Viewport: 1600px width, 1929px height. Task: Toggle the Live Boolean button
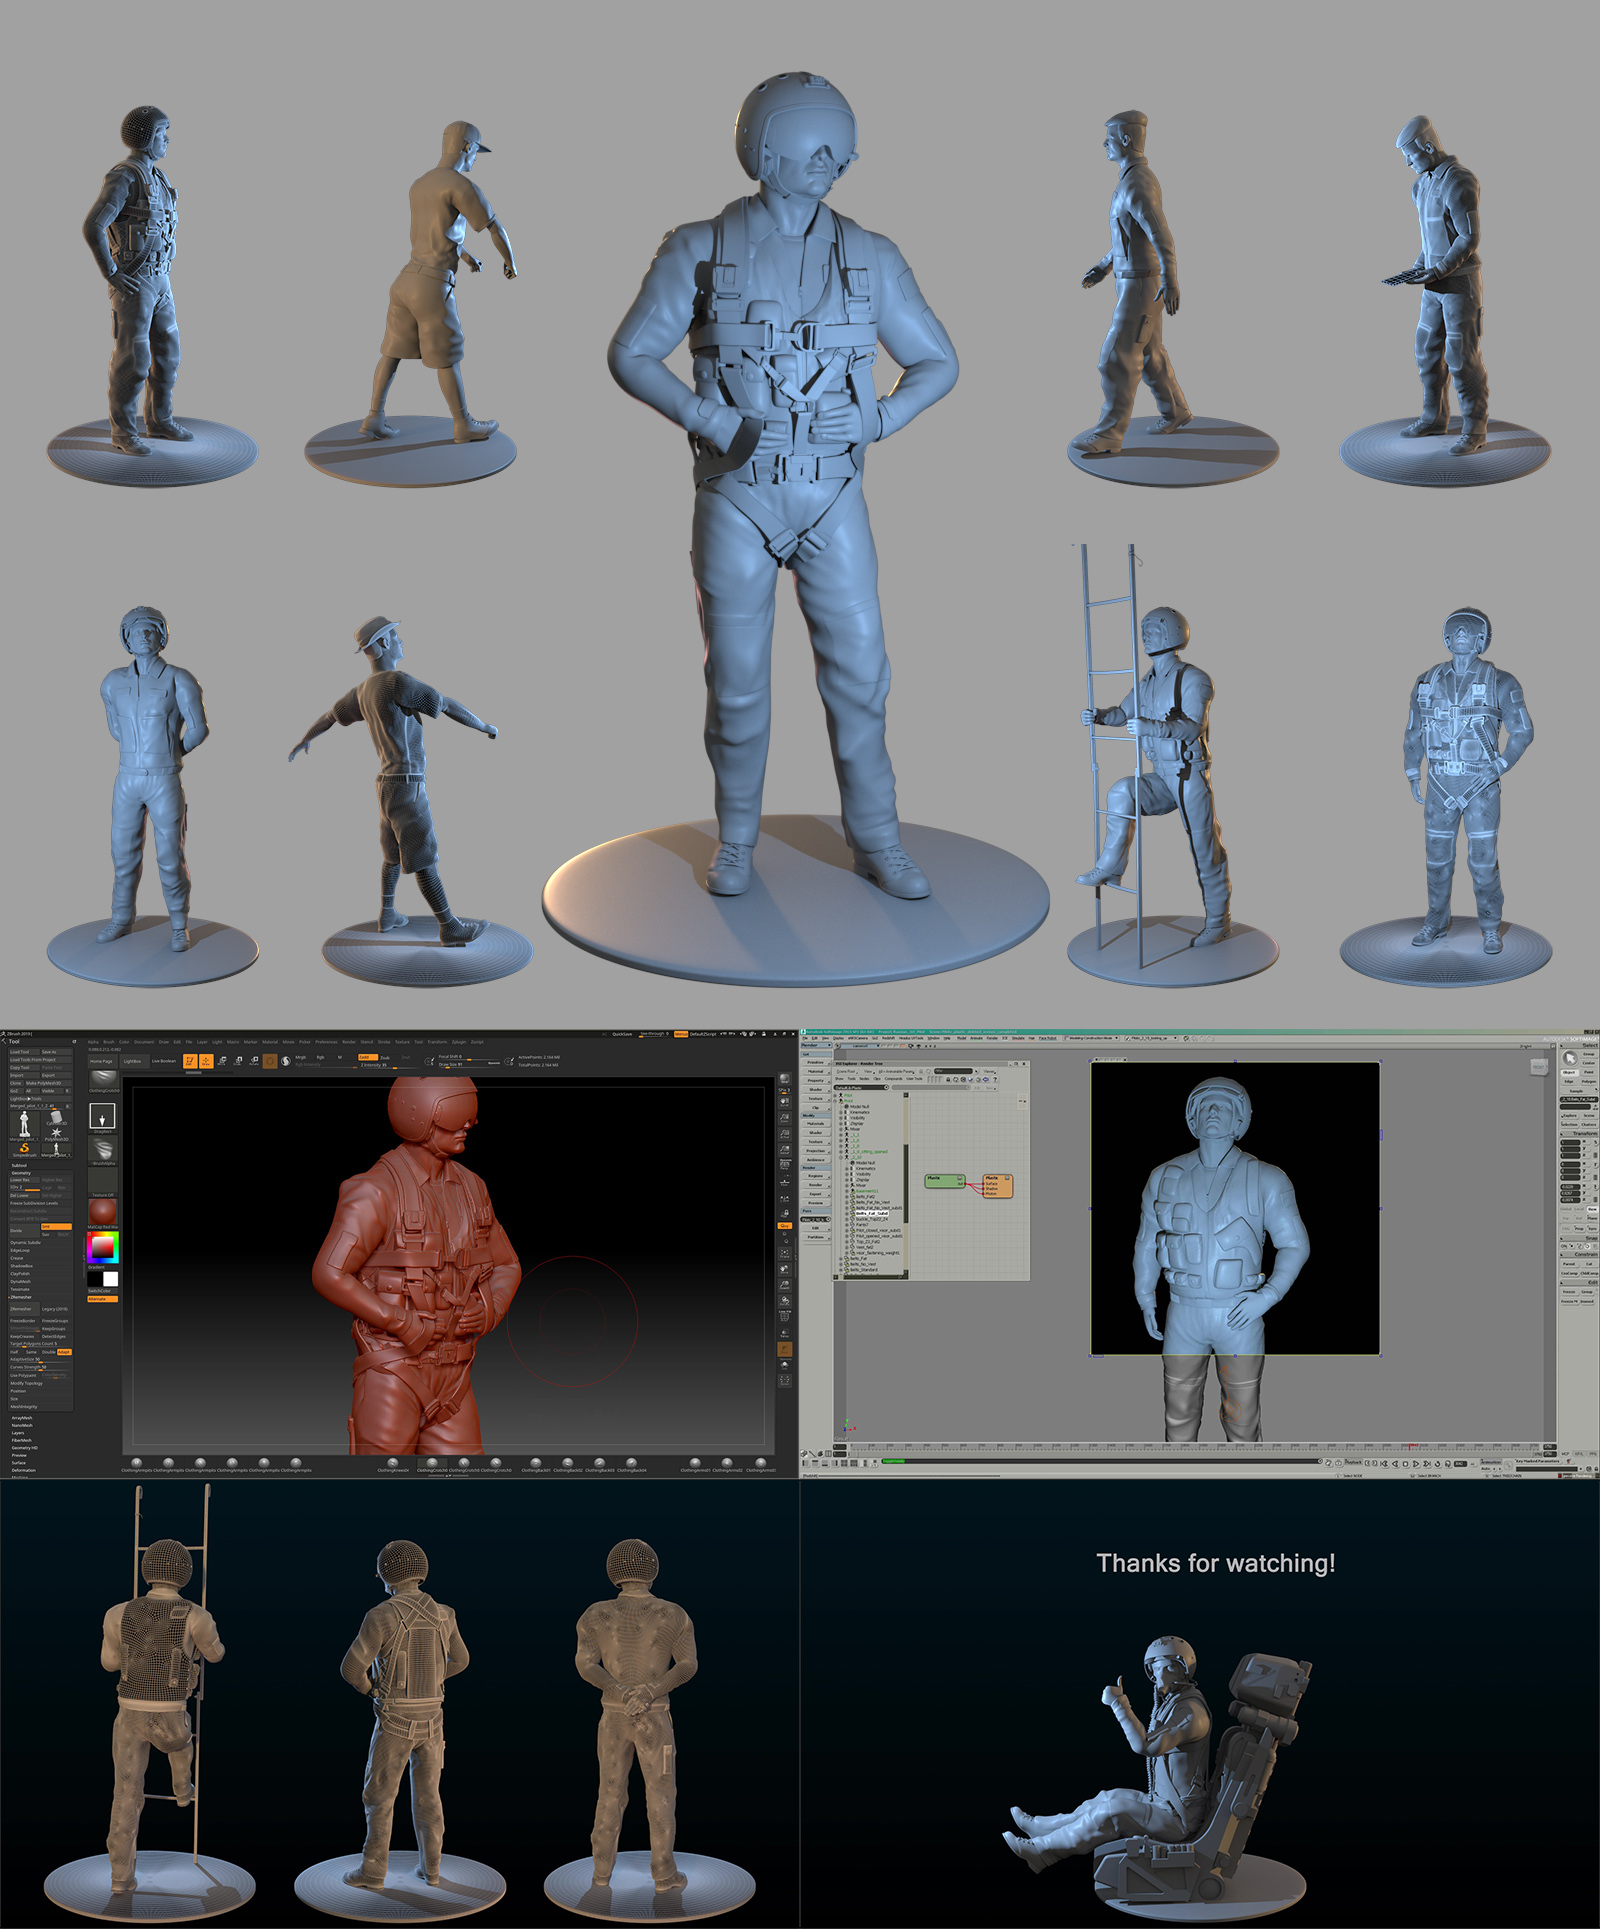[164, 1061]
